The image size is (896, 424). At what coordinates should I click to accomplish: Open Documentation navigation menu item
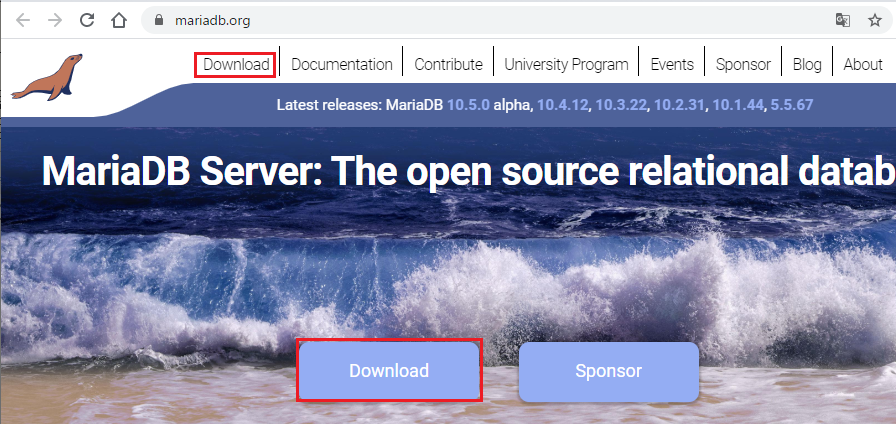341,64
